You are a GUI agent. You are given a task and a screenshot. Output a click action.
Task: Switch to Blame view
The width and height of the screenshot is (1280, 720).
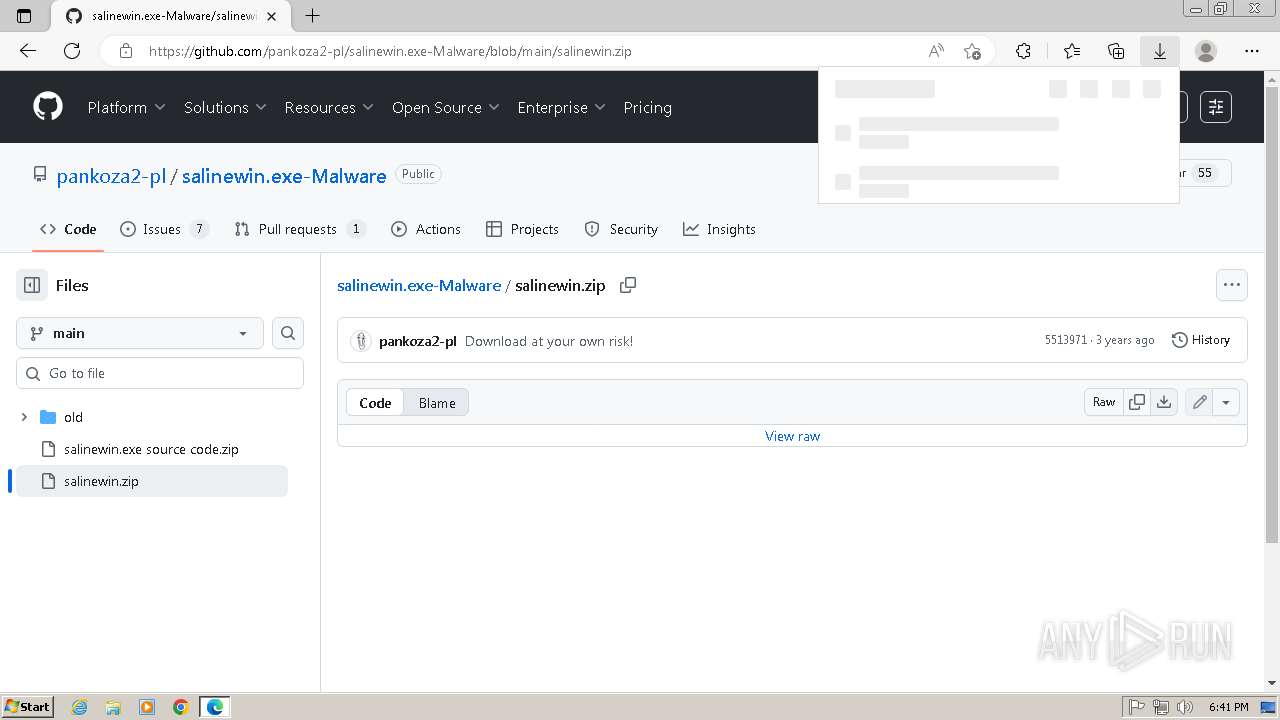click(x=437, y=402)
